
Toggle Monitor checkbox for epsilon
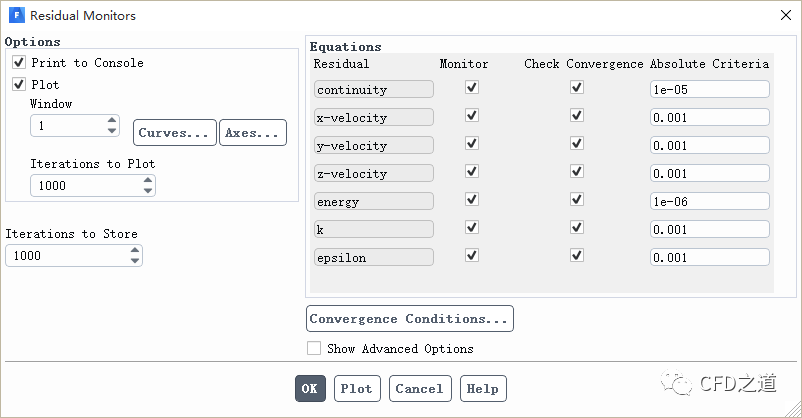click(472, 256)
